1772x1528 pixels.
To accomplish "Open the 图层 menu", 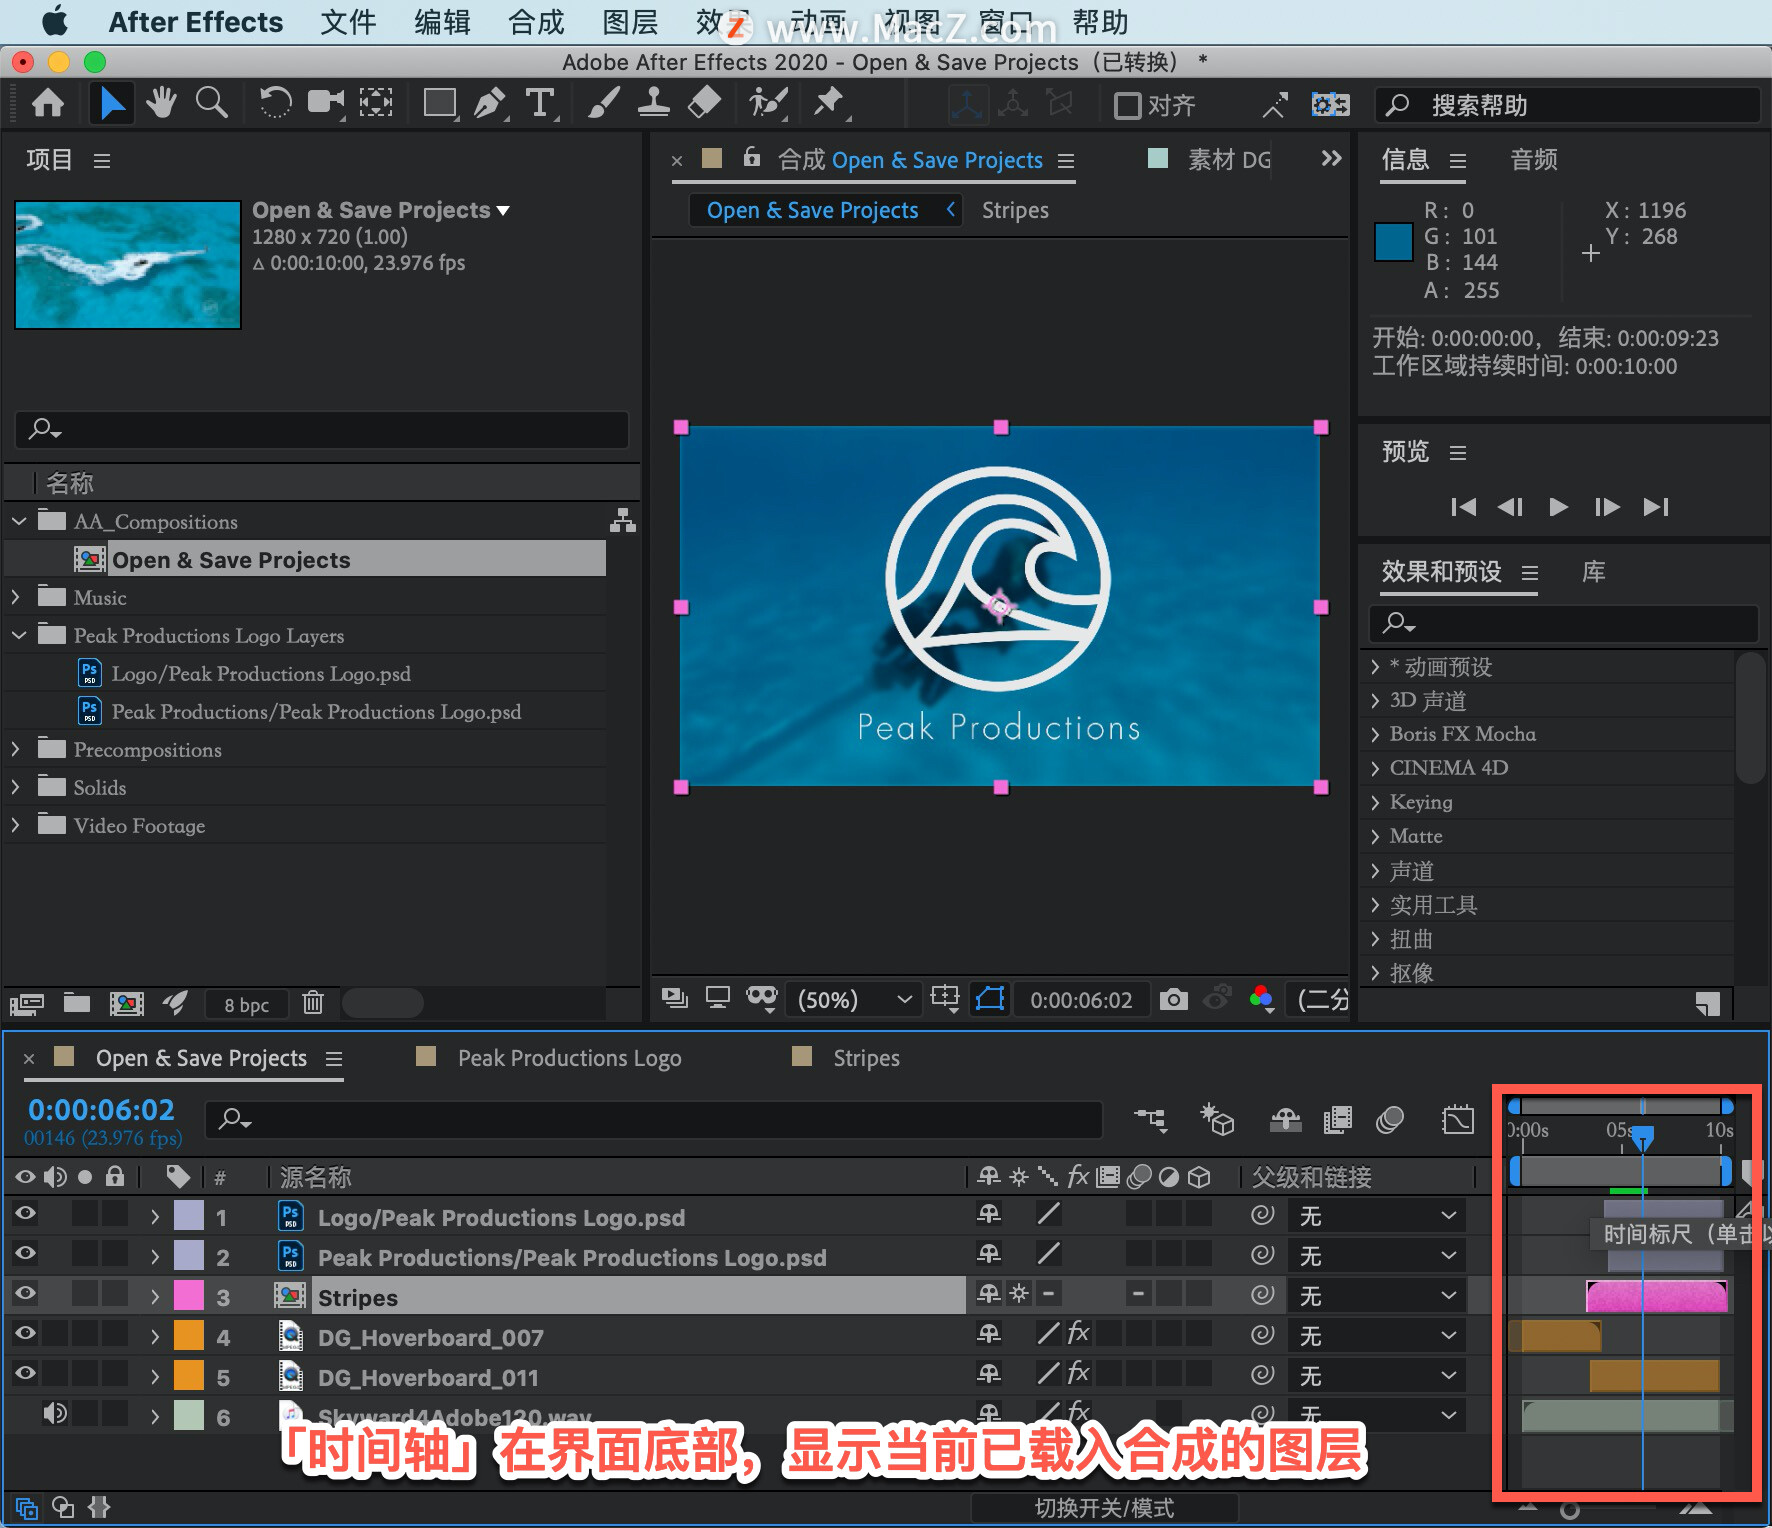I will pyautogui.click(x=630, y=22).
